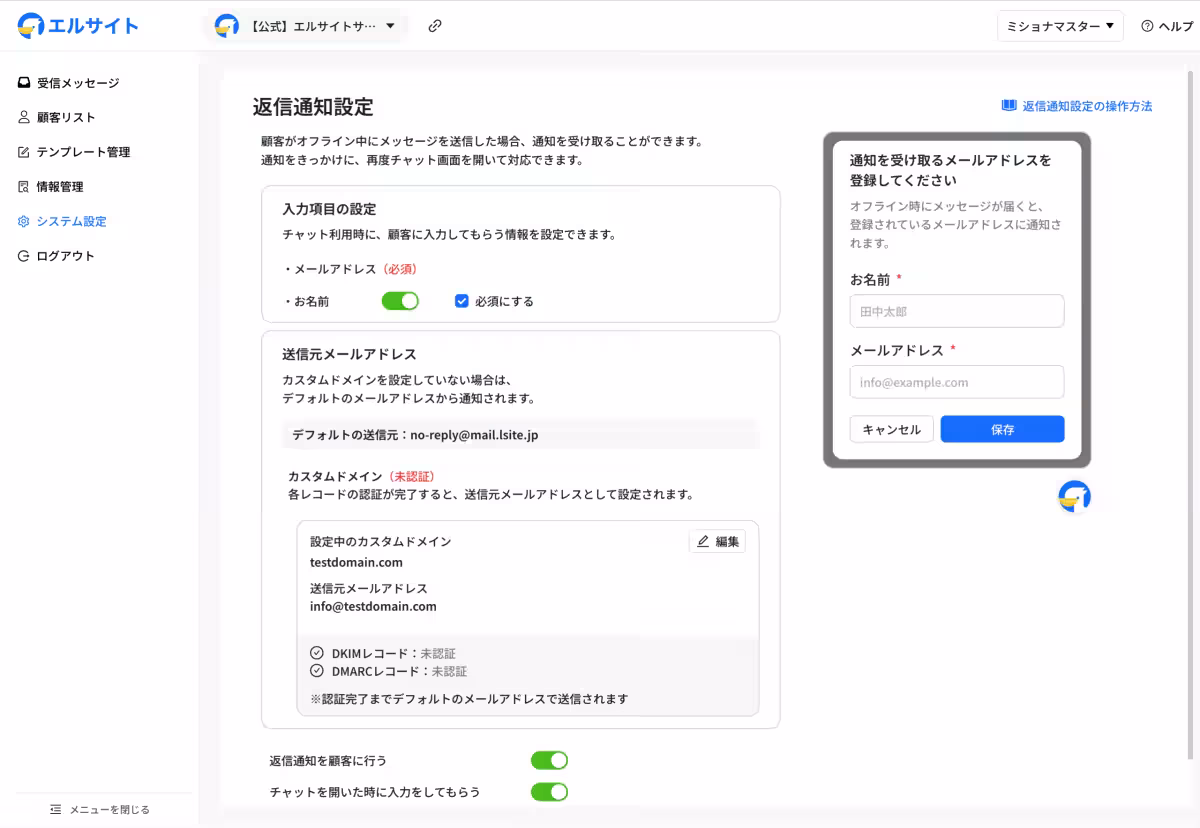
Task: Click the 保存 button in the preview form
Action: click(1002, 428)
